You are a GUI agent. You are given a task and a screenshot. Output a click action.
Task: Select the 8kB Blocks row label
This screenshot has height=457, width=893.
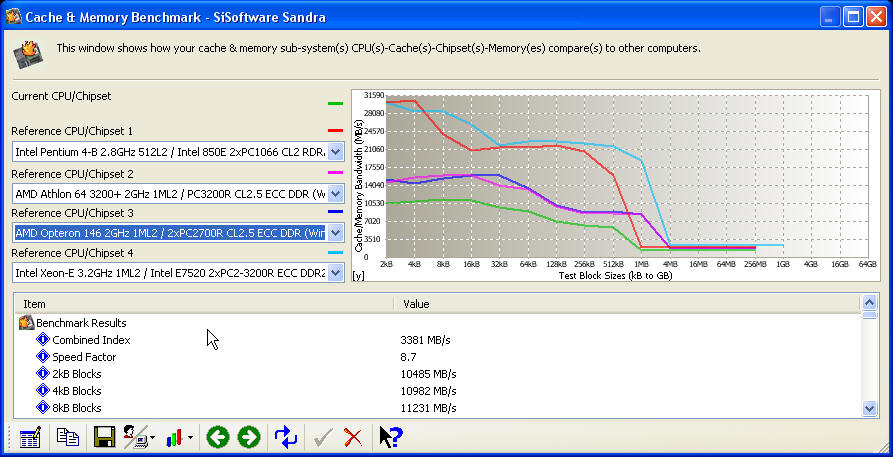pyautogui.click(x=77, y=409)
